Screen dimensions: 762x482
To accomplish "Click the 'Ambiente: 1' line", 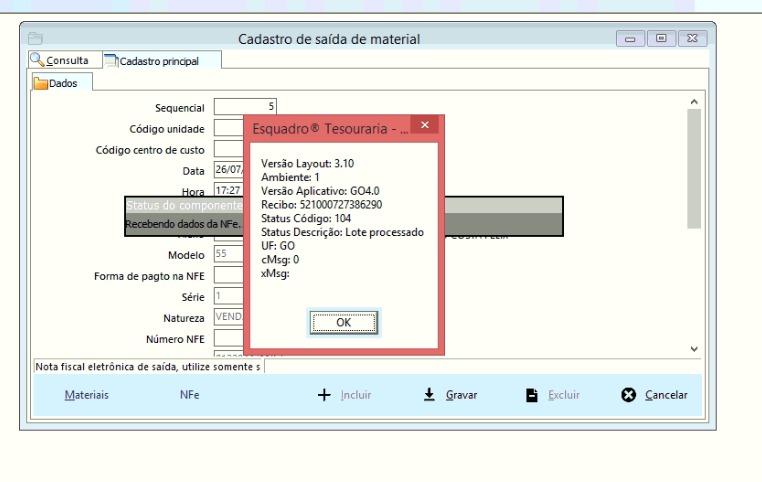I will point(290,177).
